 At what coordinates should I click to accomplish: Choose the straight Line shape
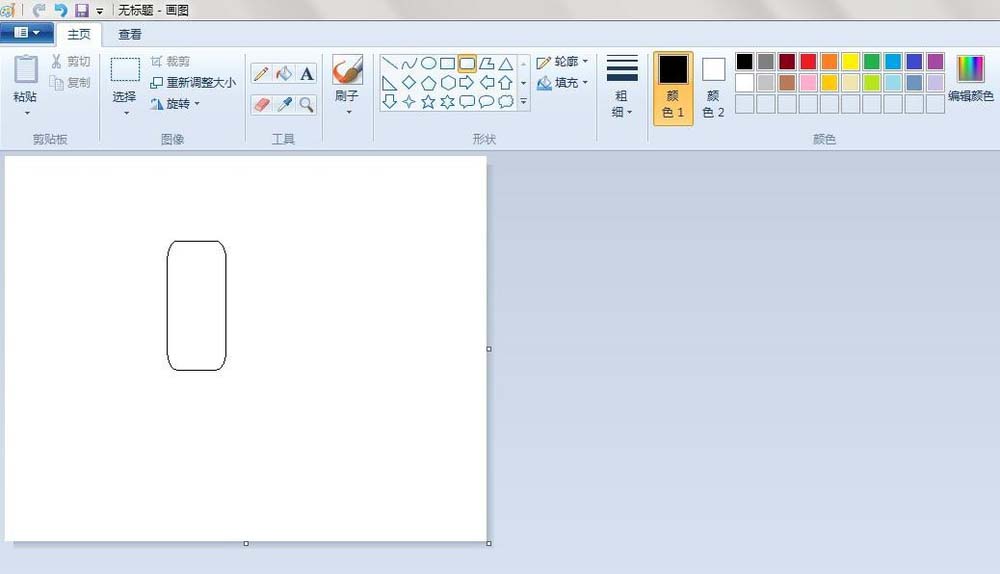click(390, 63)
